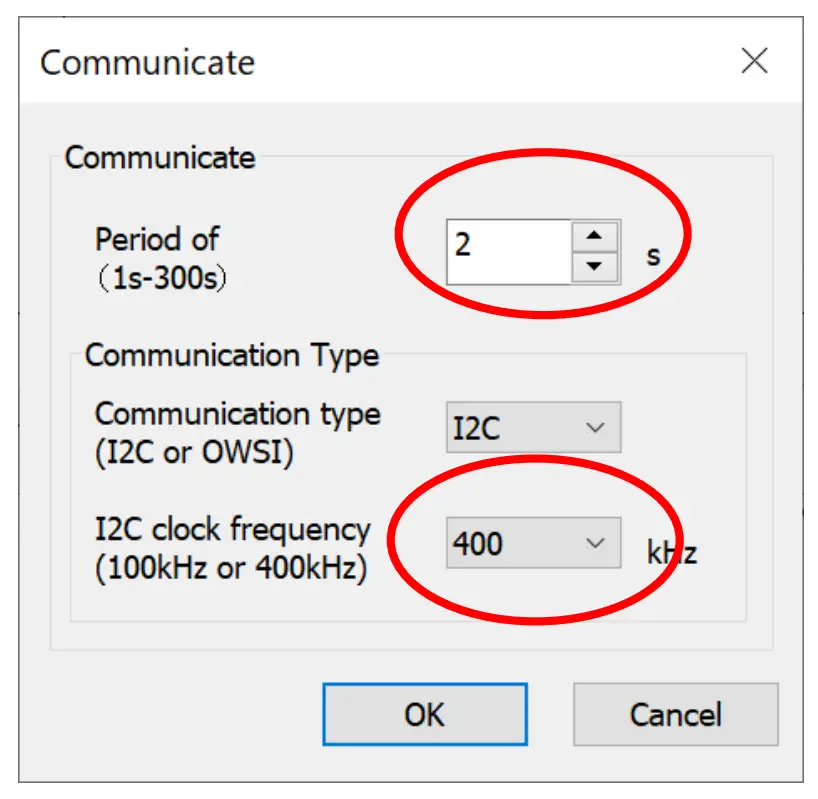Click Cancel to discard changes

coord(676,715)
